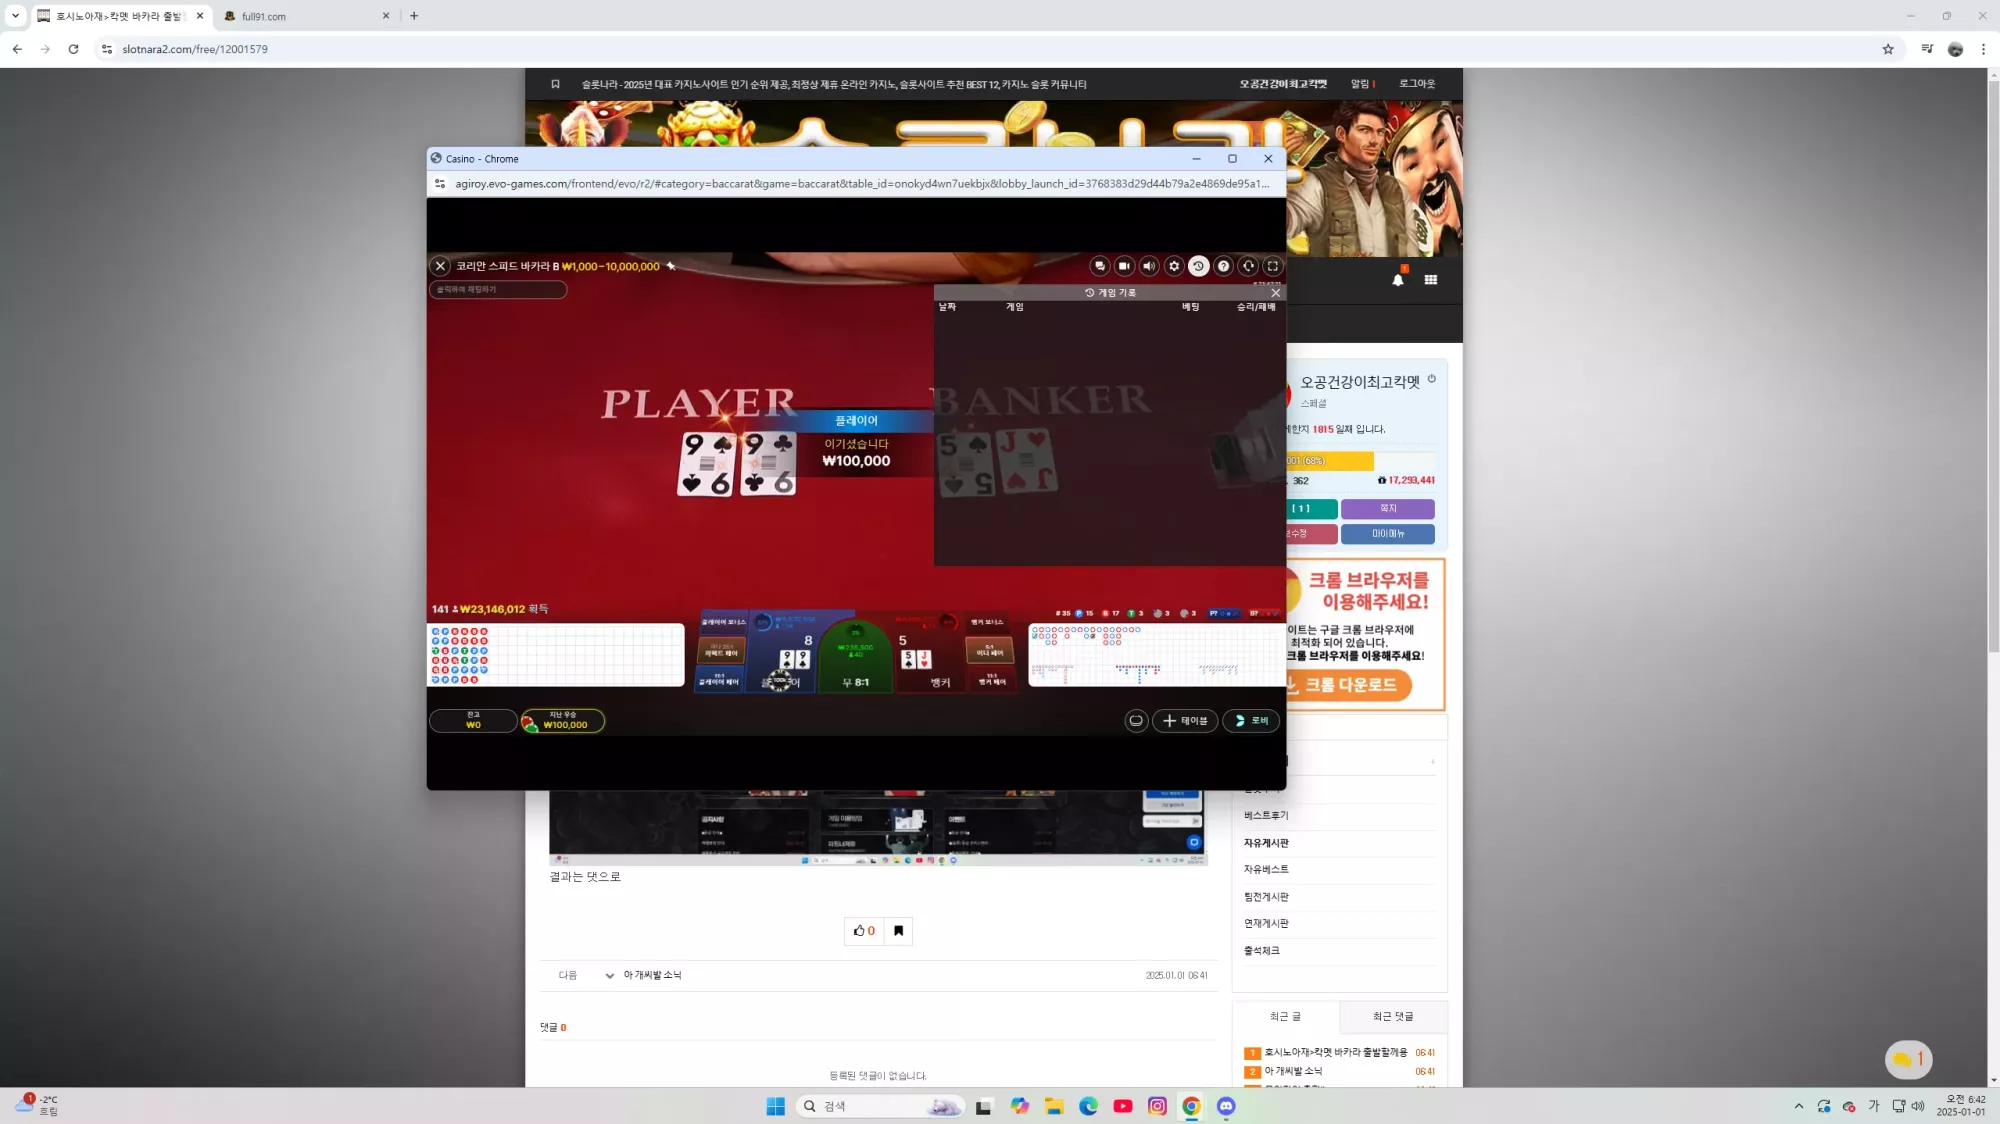Open the 알림 notifications link in the header
Screen dimensions: 2000x1124
(x=1362, y=84)
